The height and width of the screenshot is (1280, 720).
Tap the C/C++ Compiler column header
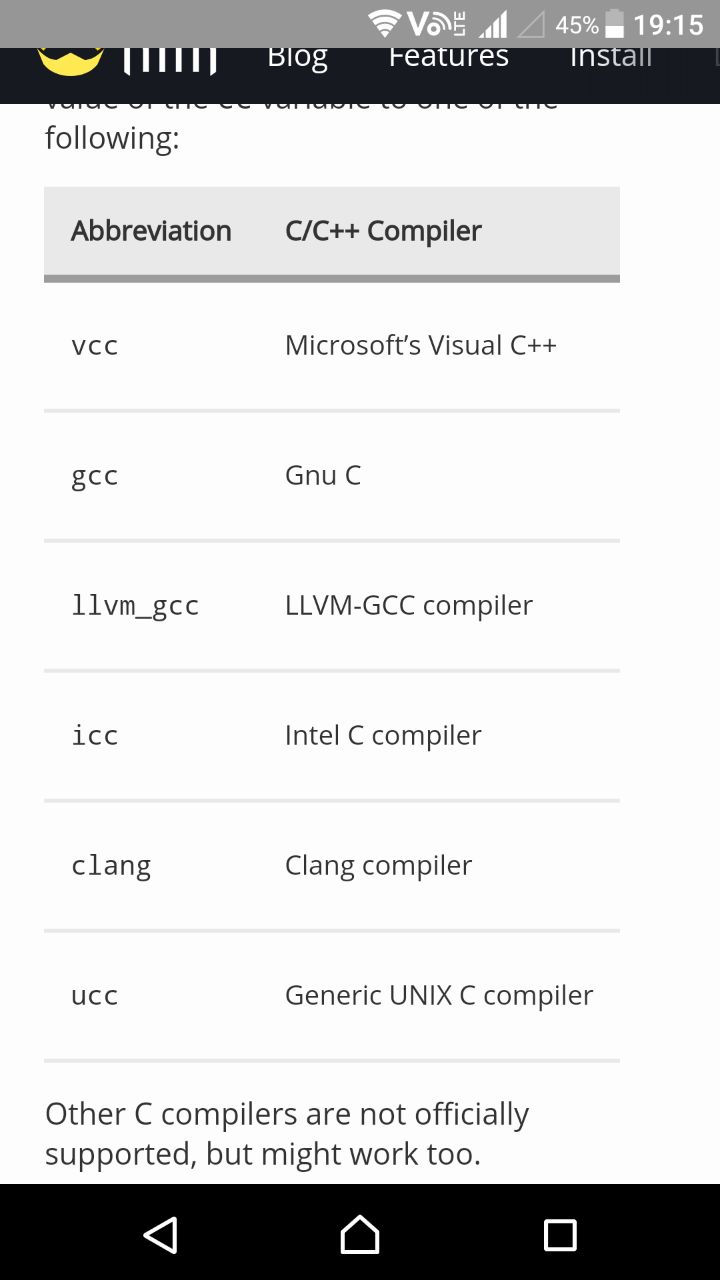click(383, 231)
